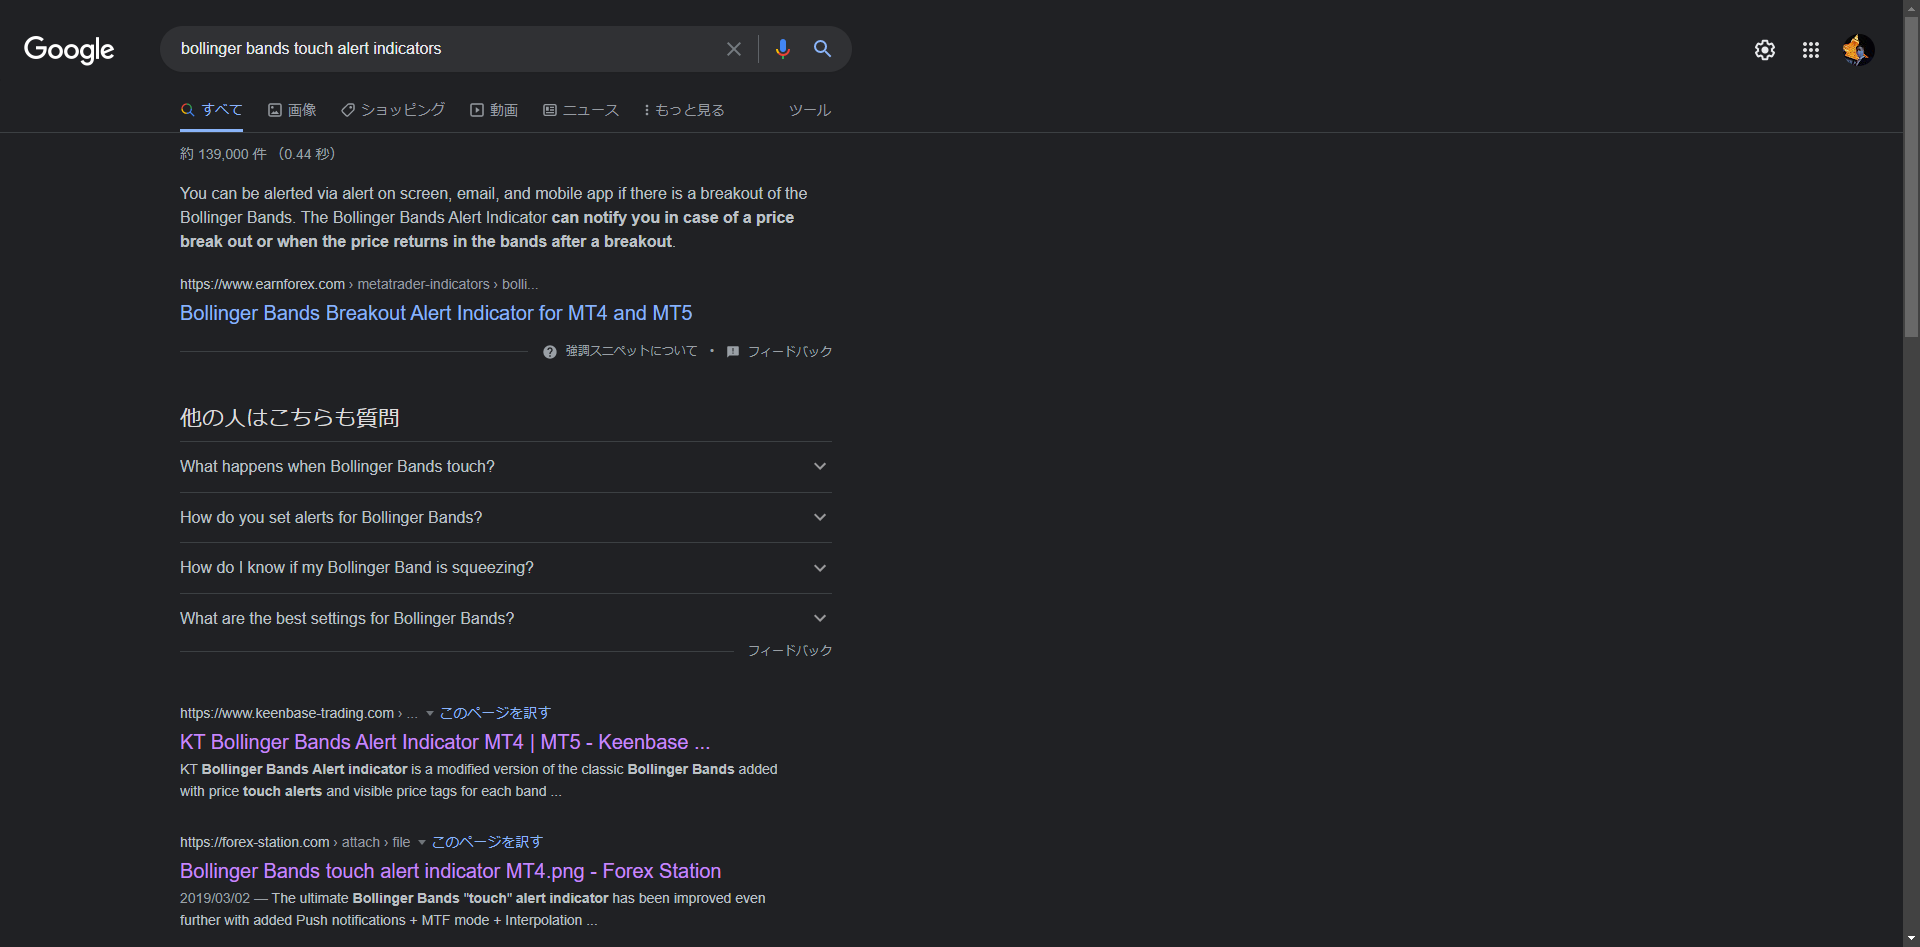The image size is (1920, 947).
Task: Expand 'What happens when Bollinger Bands touch?'
Action: click(x=506, y=467)
